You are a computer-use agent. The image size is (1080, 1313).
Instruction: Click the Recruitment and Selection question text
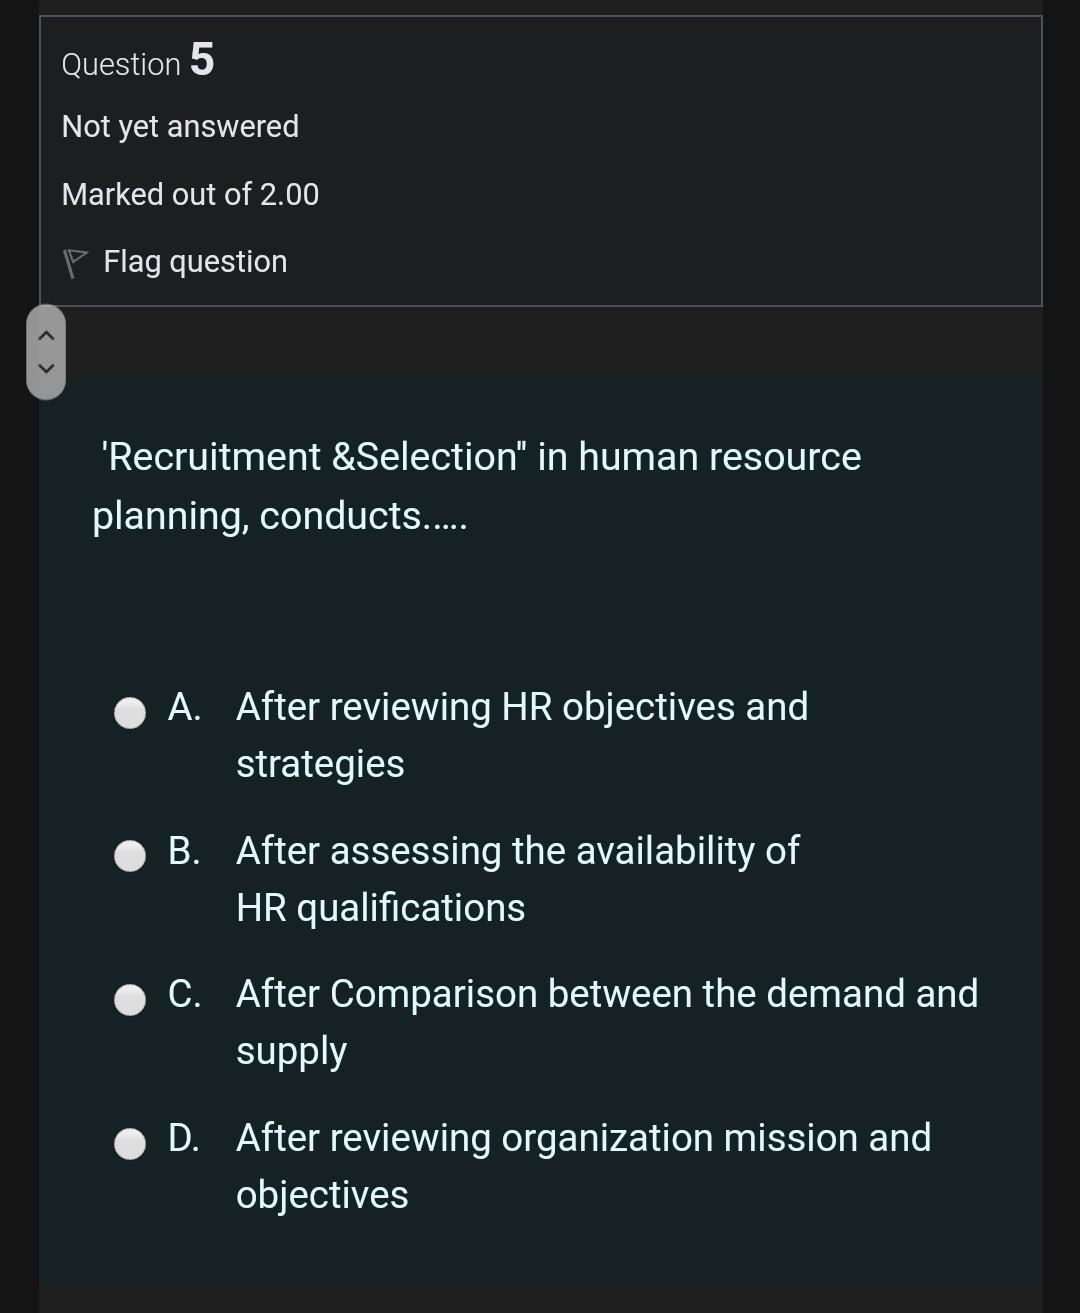tap(478, 486)
